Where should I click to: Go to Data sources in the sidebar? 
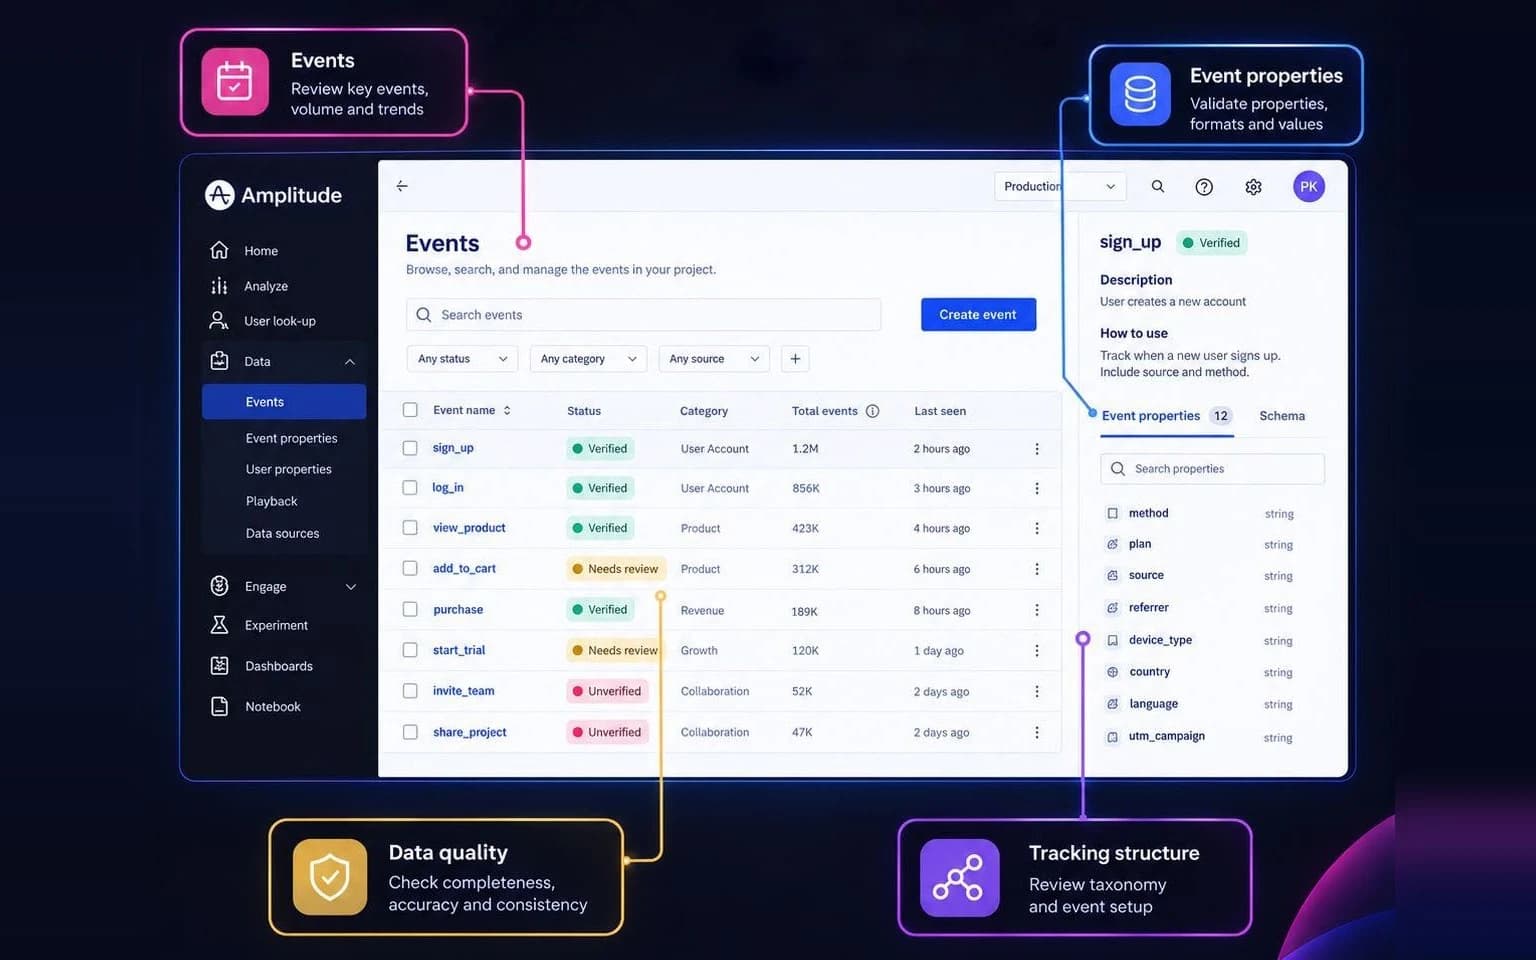point(282,533)
